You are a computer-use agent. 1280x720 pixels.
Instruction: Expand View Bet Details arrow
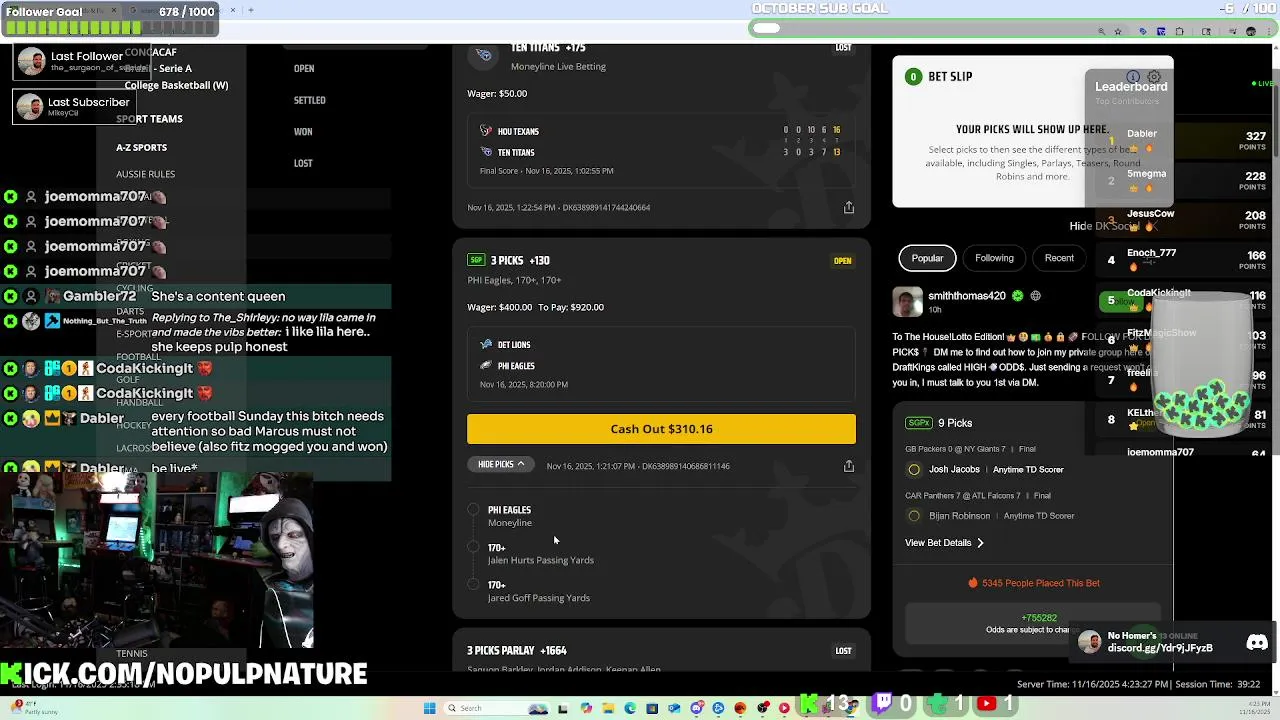[x=980, y=543]
